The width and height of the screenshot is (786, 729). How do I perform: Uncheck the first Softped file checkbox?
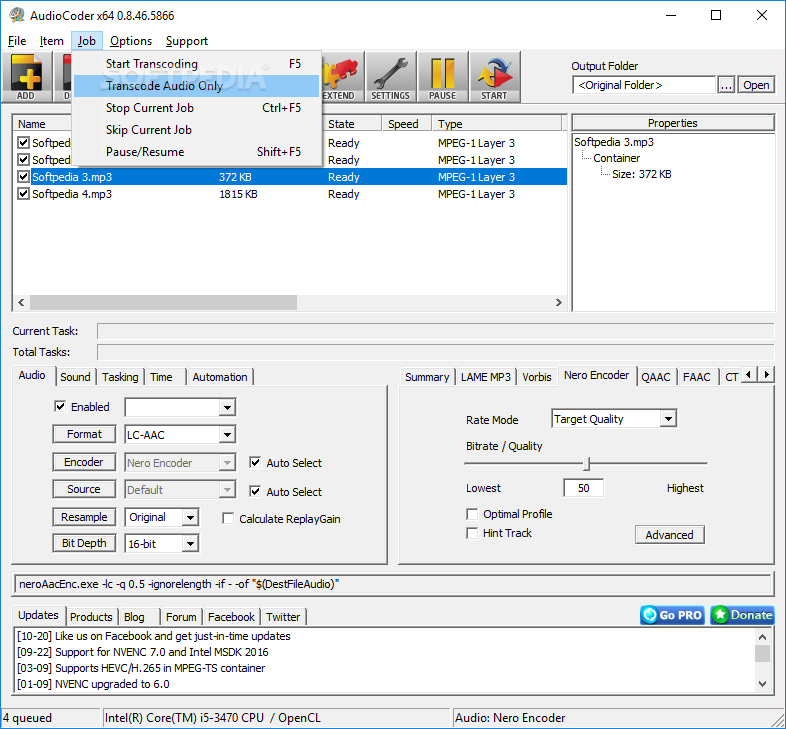pyautogui.click(x=23, y=142)
